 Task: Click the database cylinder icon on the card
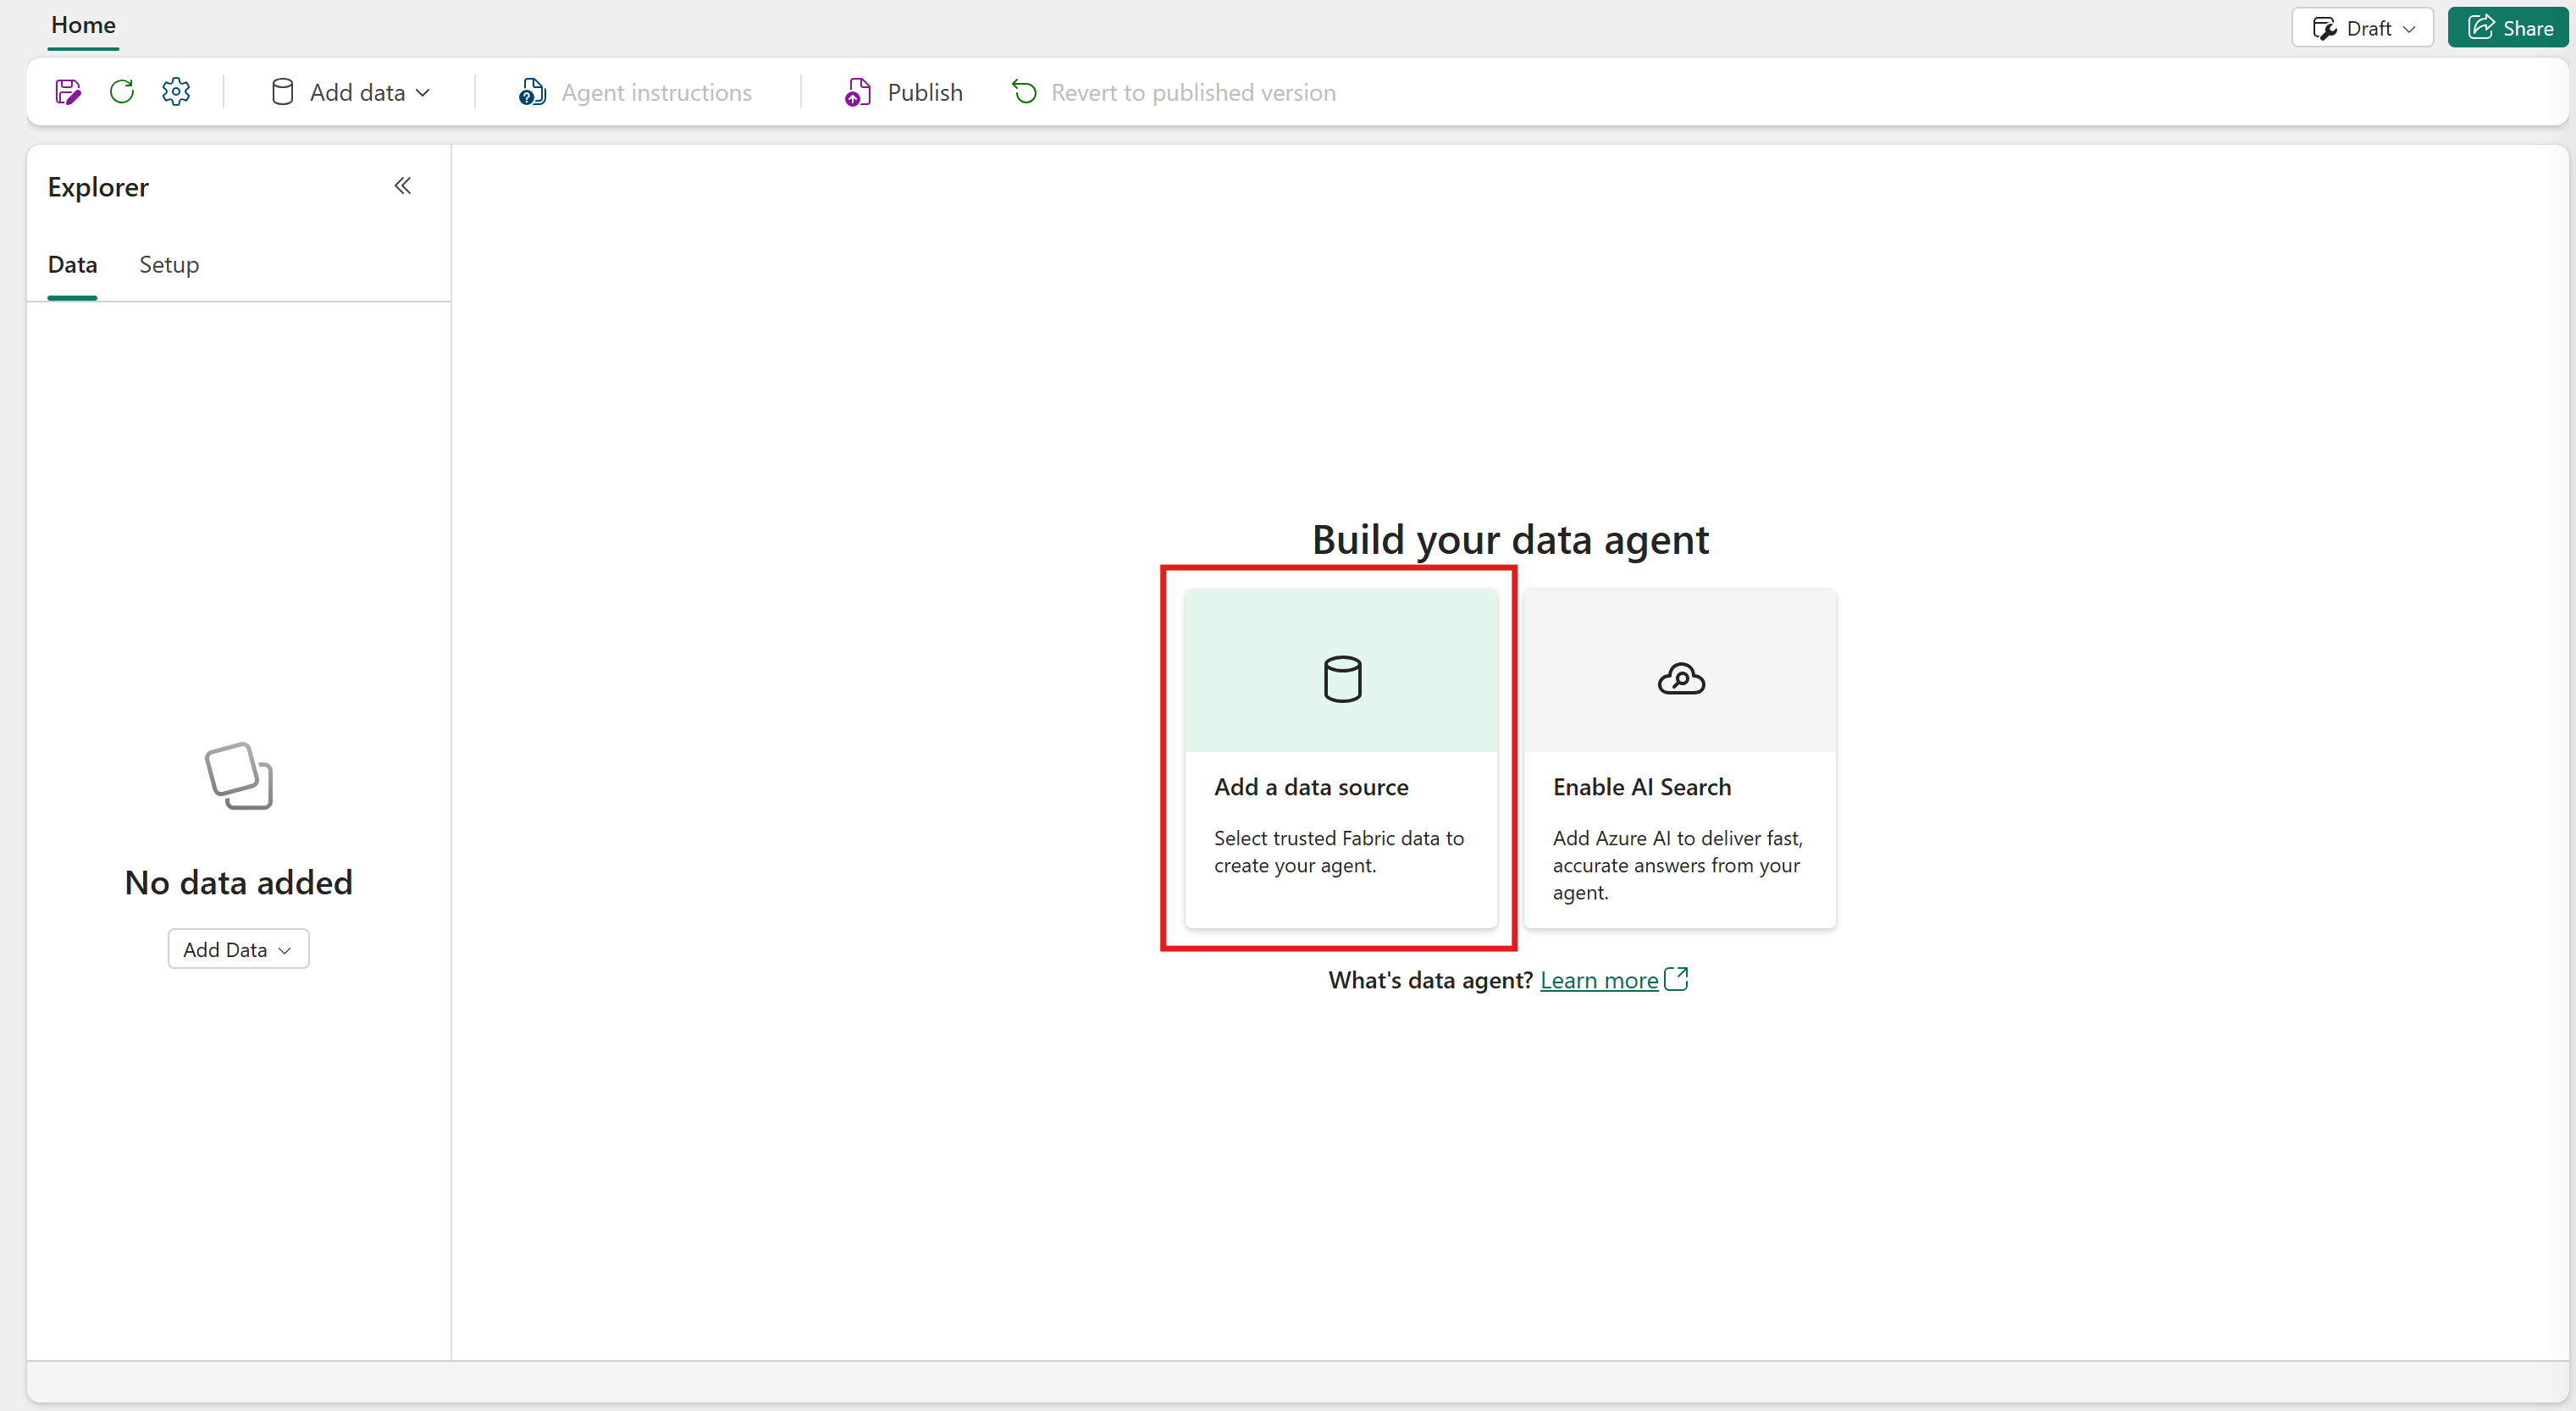1342,679
